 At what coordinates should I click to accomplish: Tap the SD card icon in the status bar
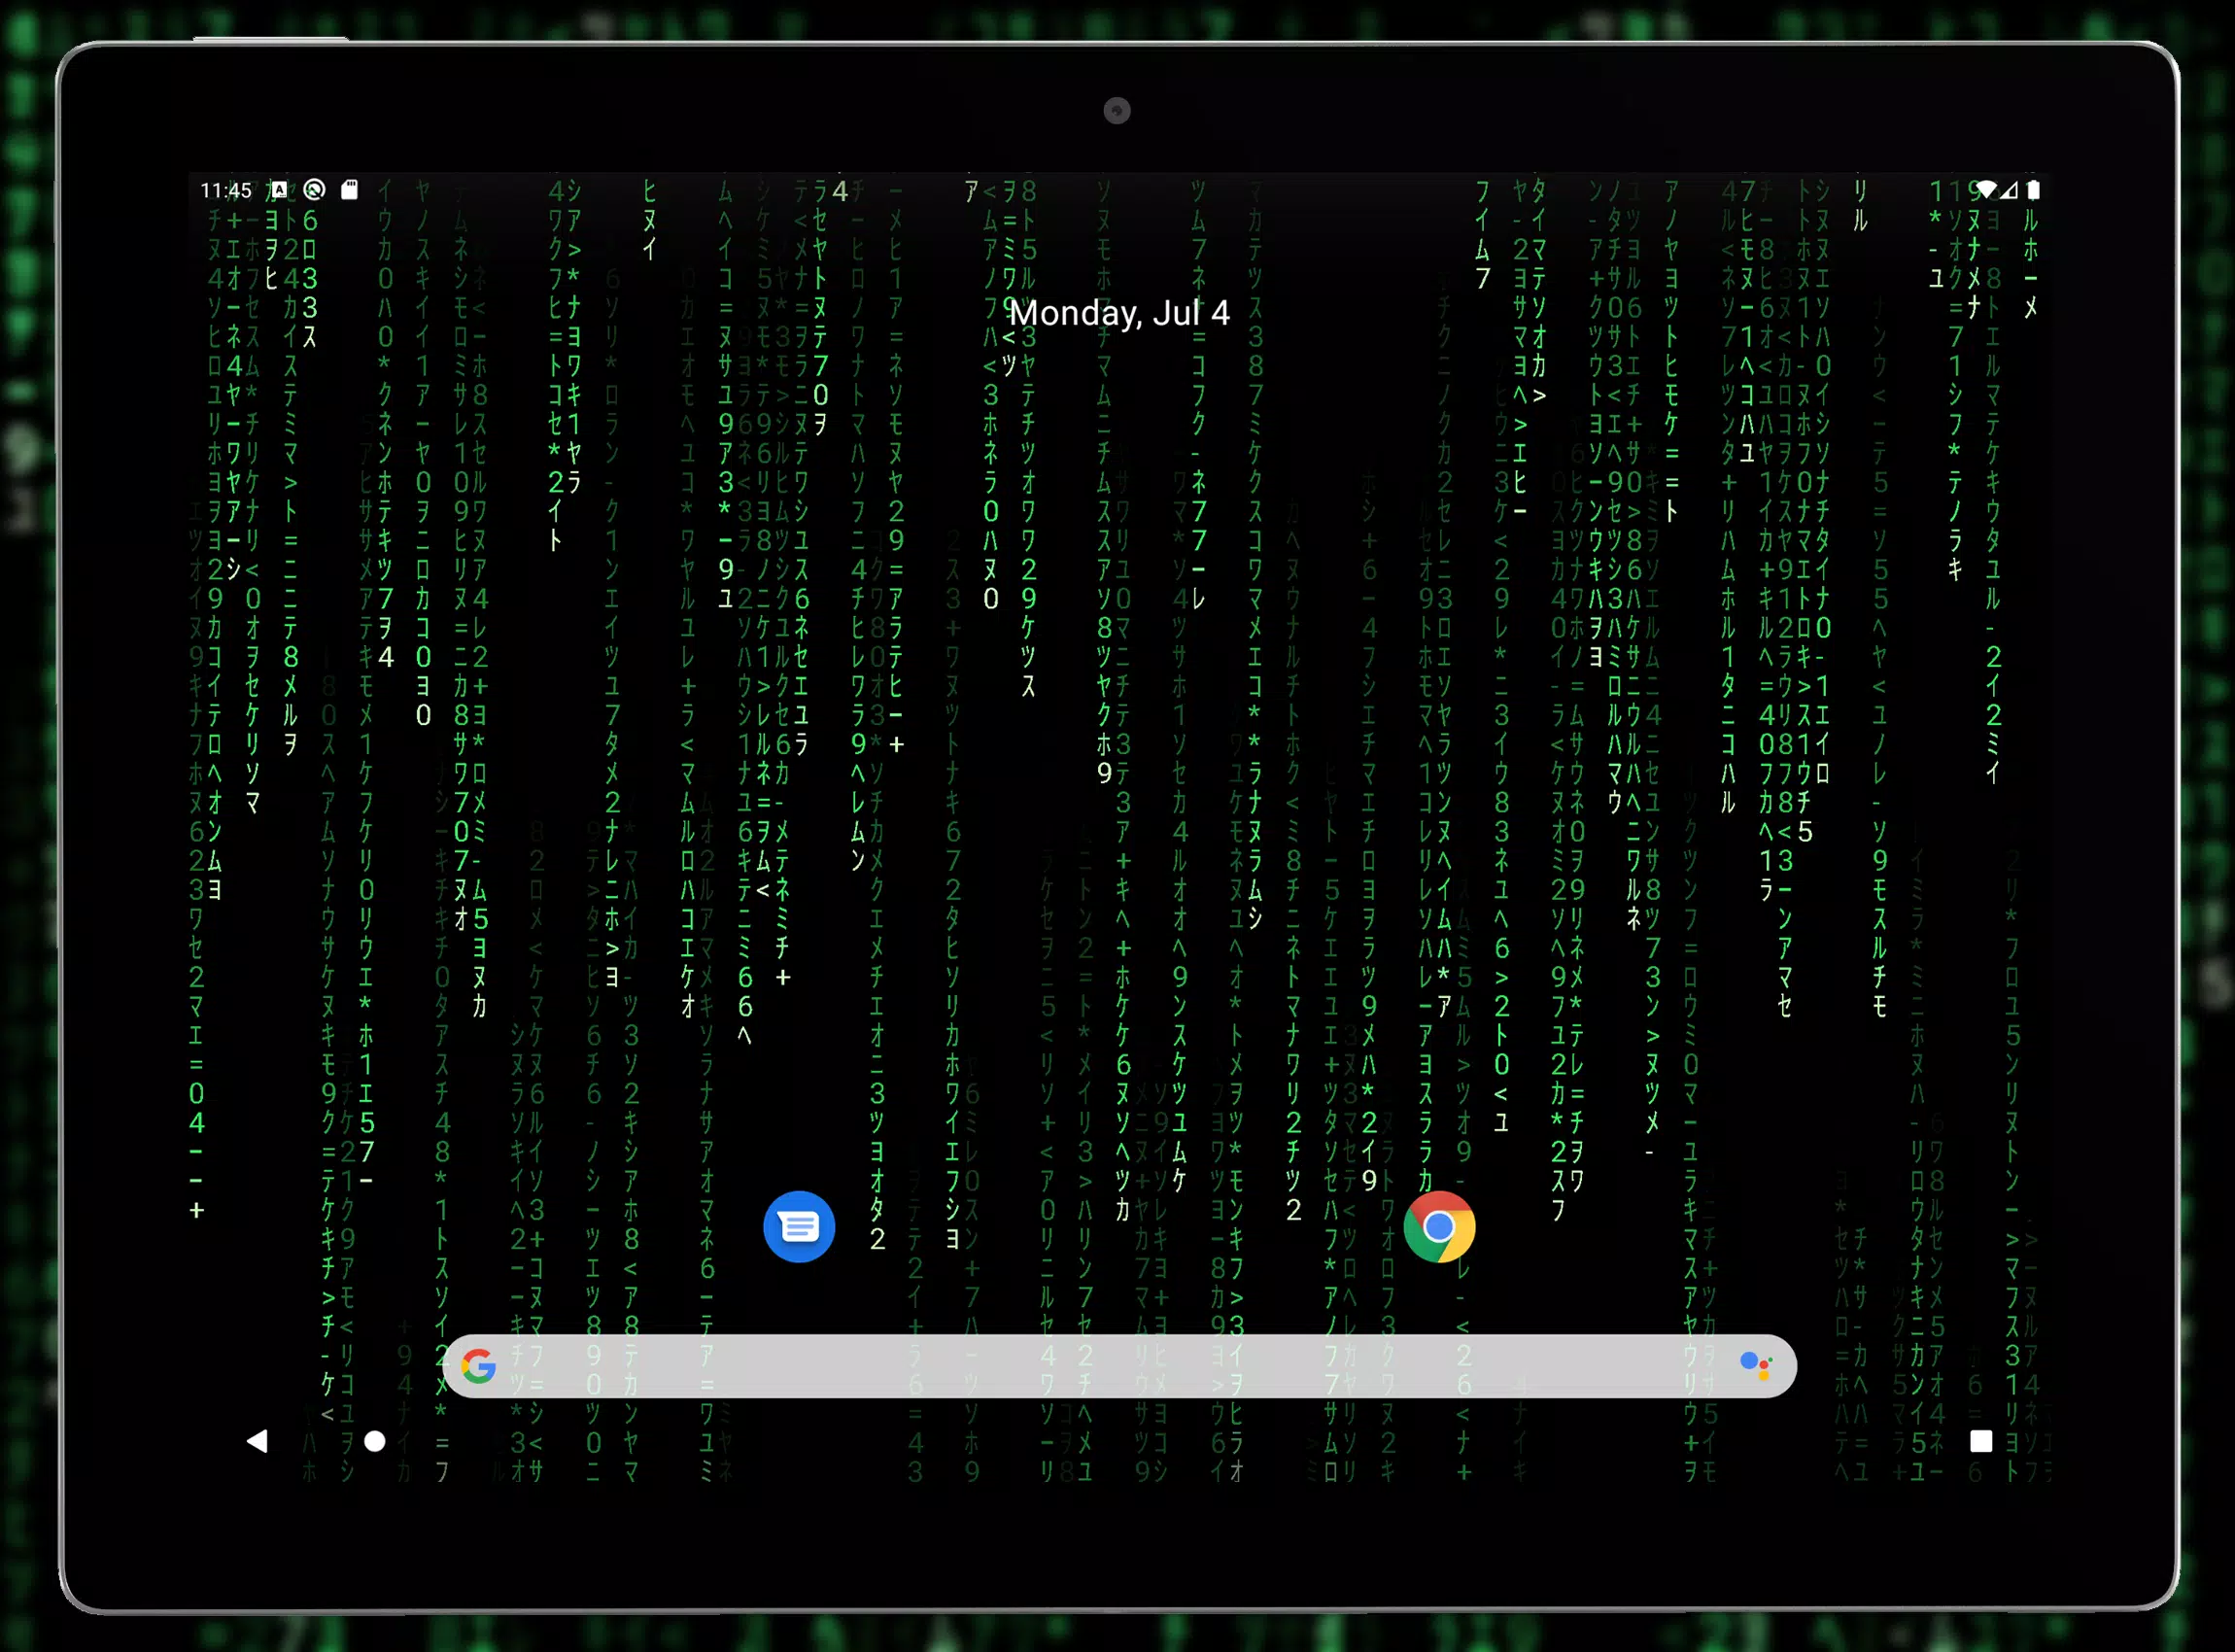click(350, 190)
